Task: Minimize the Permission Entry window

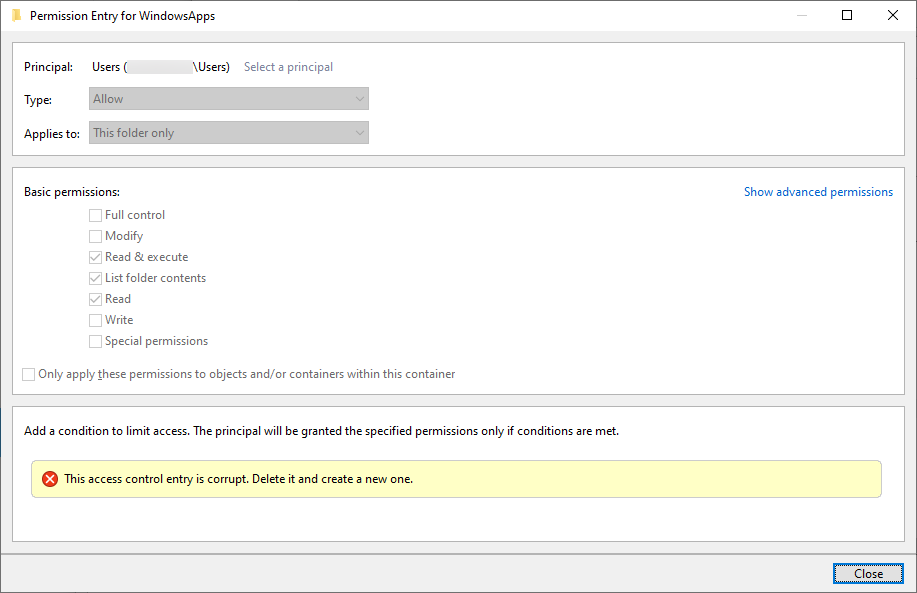Action: tap(802, 15)
